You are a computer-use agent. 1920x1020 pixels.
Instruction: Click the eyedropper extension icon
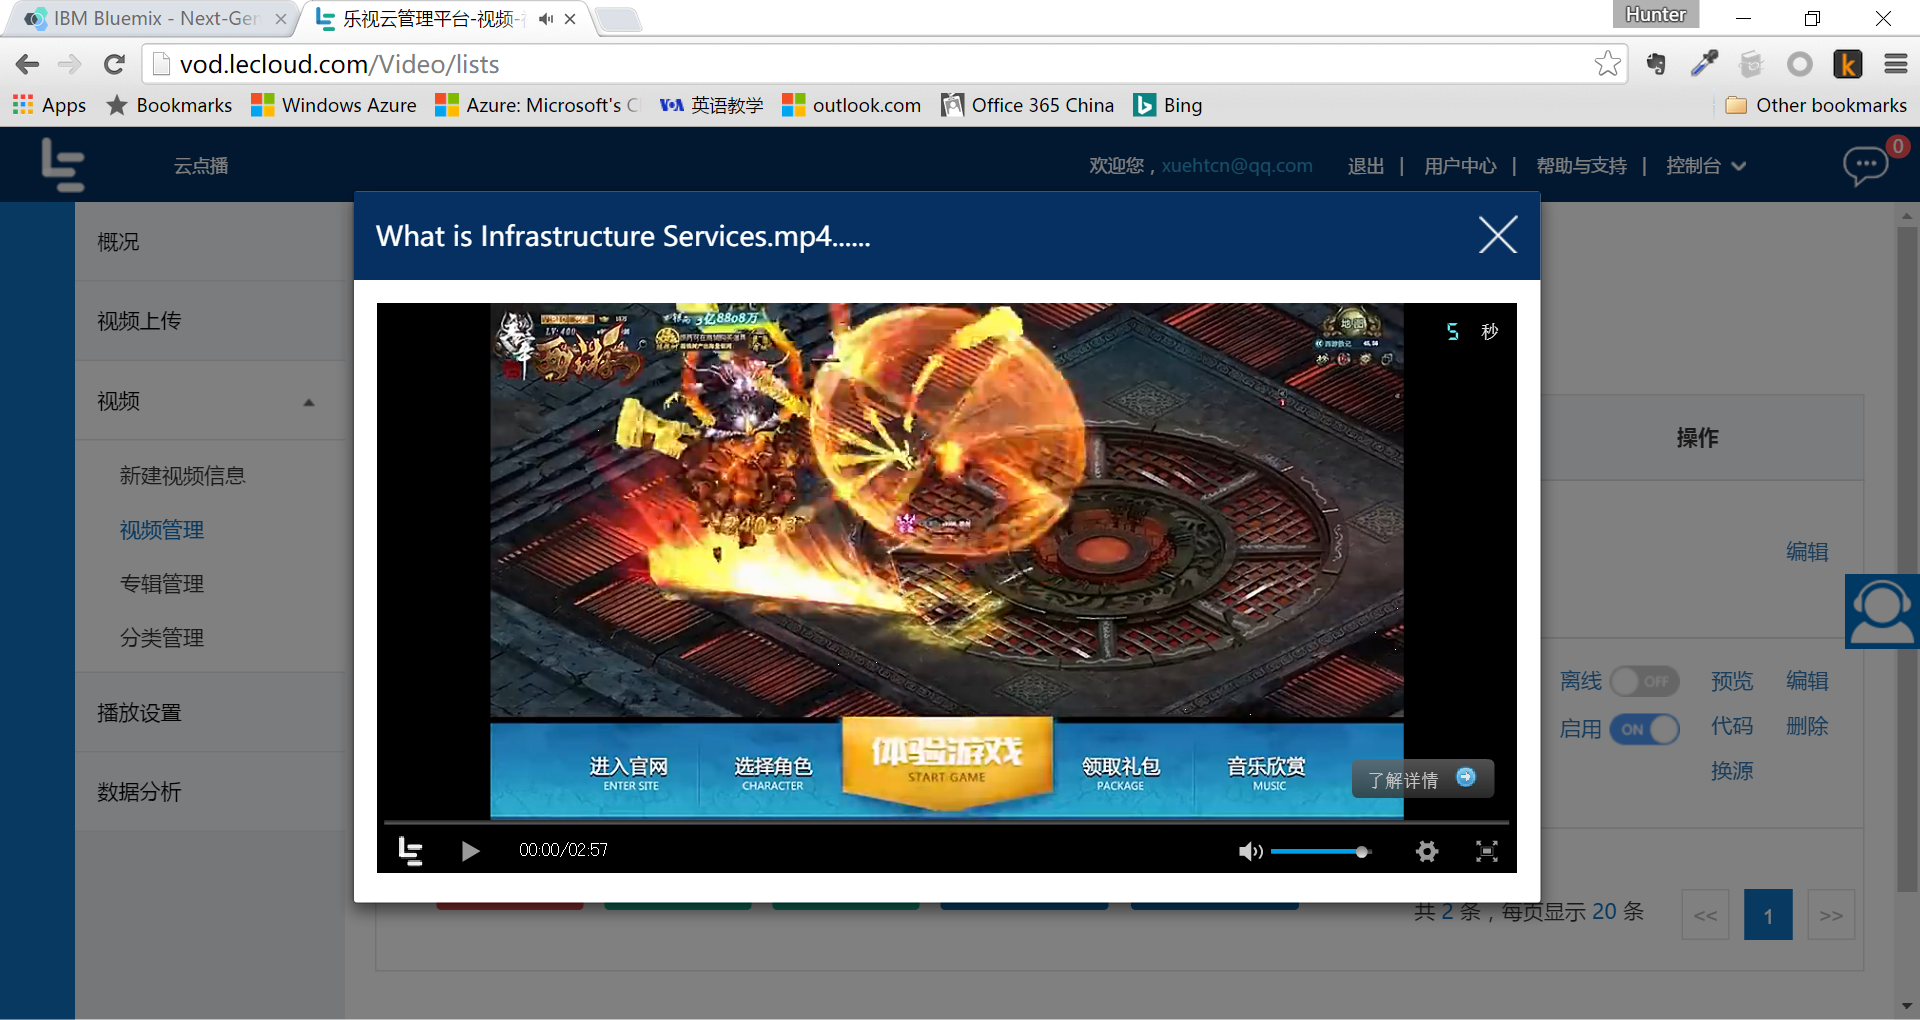tap(1704, 64)
